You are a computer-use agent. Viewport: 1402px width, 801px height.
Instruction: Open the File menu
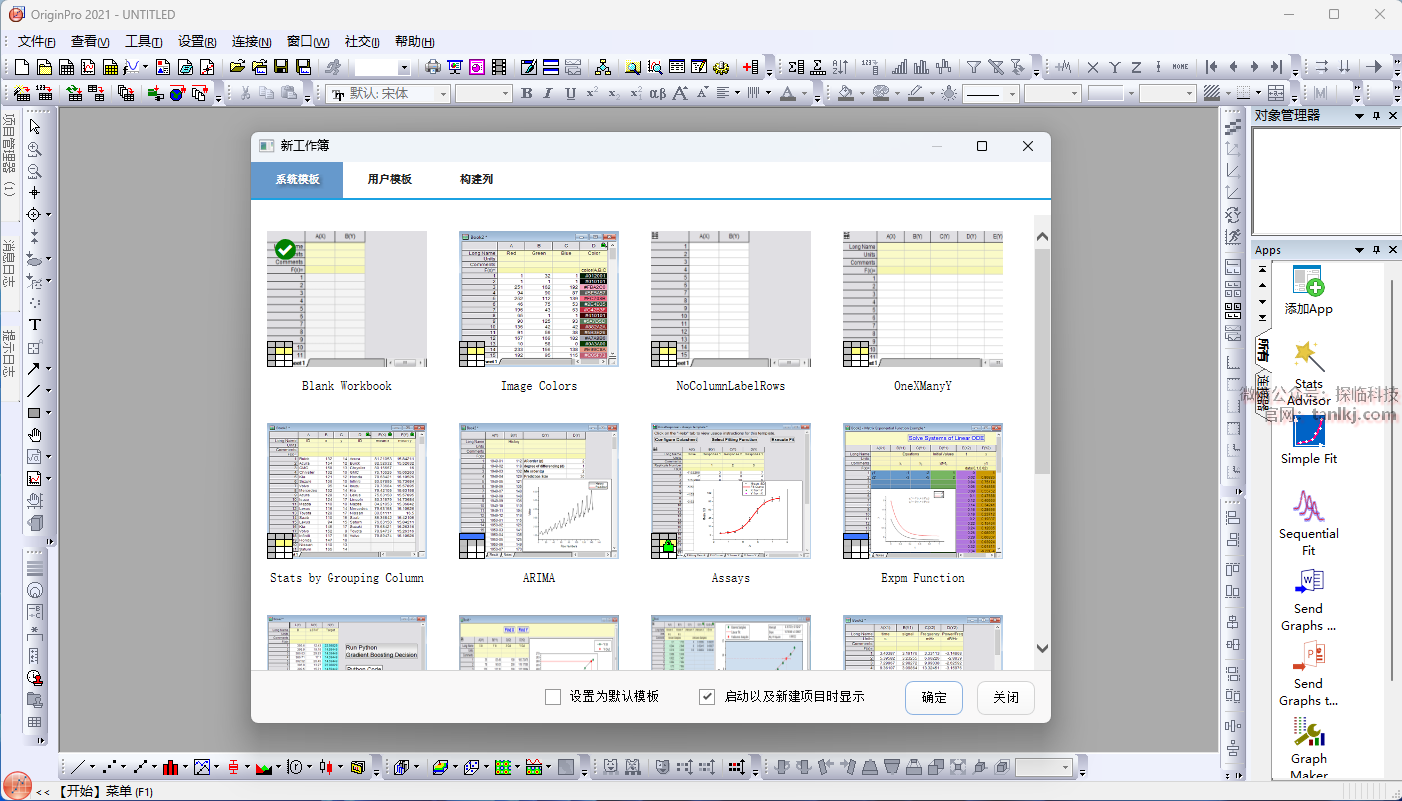(x=36, y=42)
